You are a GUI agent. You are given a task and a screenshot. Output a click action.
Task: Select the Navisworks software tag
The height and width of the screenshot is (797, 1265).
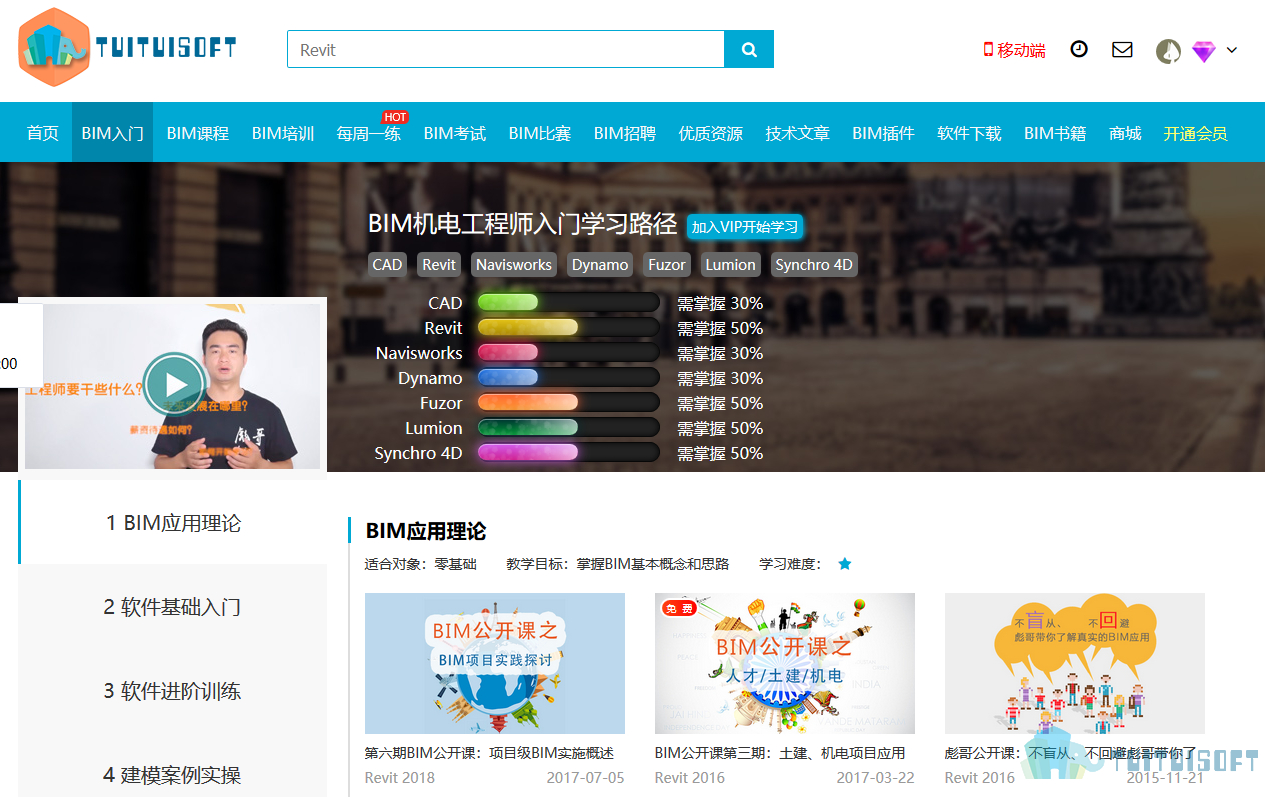pyautogui.click(x=514, y=265)
